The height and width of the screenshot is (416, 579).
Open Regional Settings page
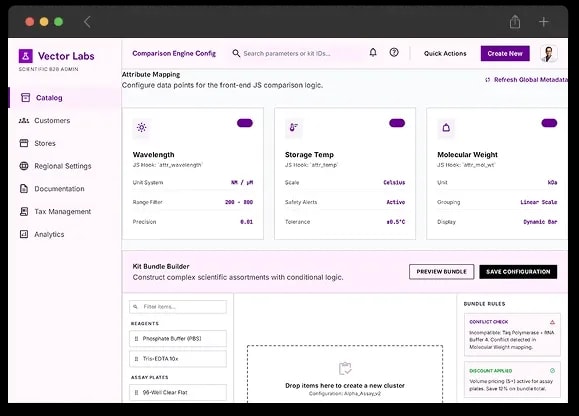coord(65,166)
